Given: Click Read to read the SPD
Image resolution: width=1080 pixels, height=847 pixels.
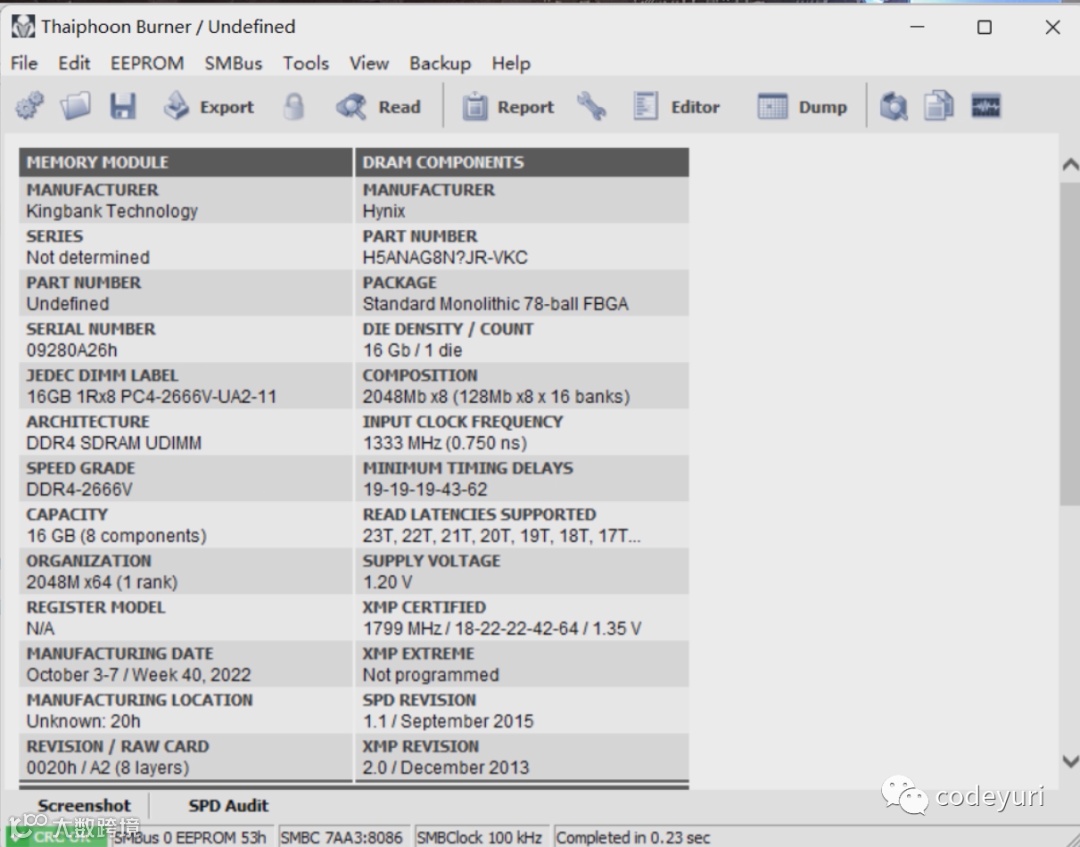Looking at the screenshot, I should (379, 107).
